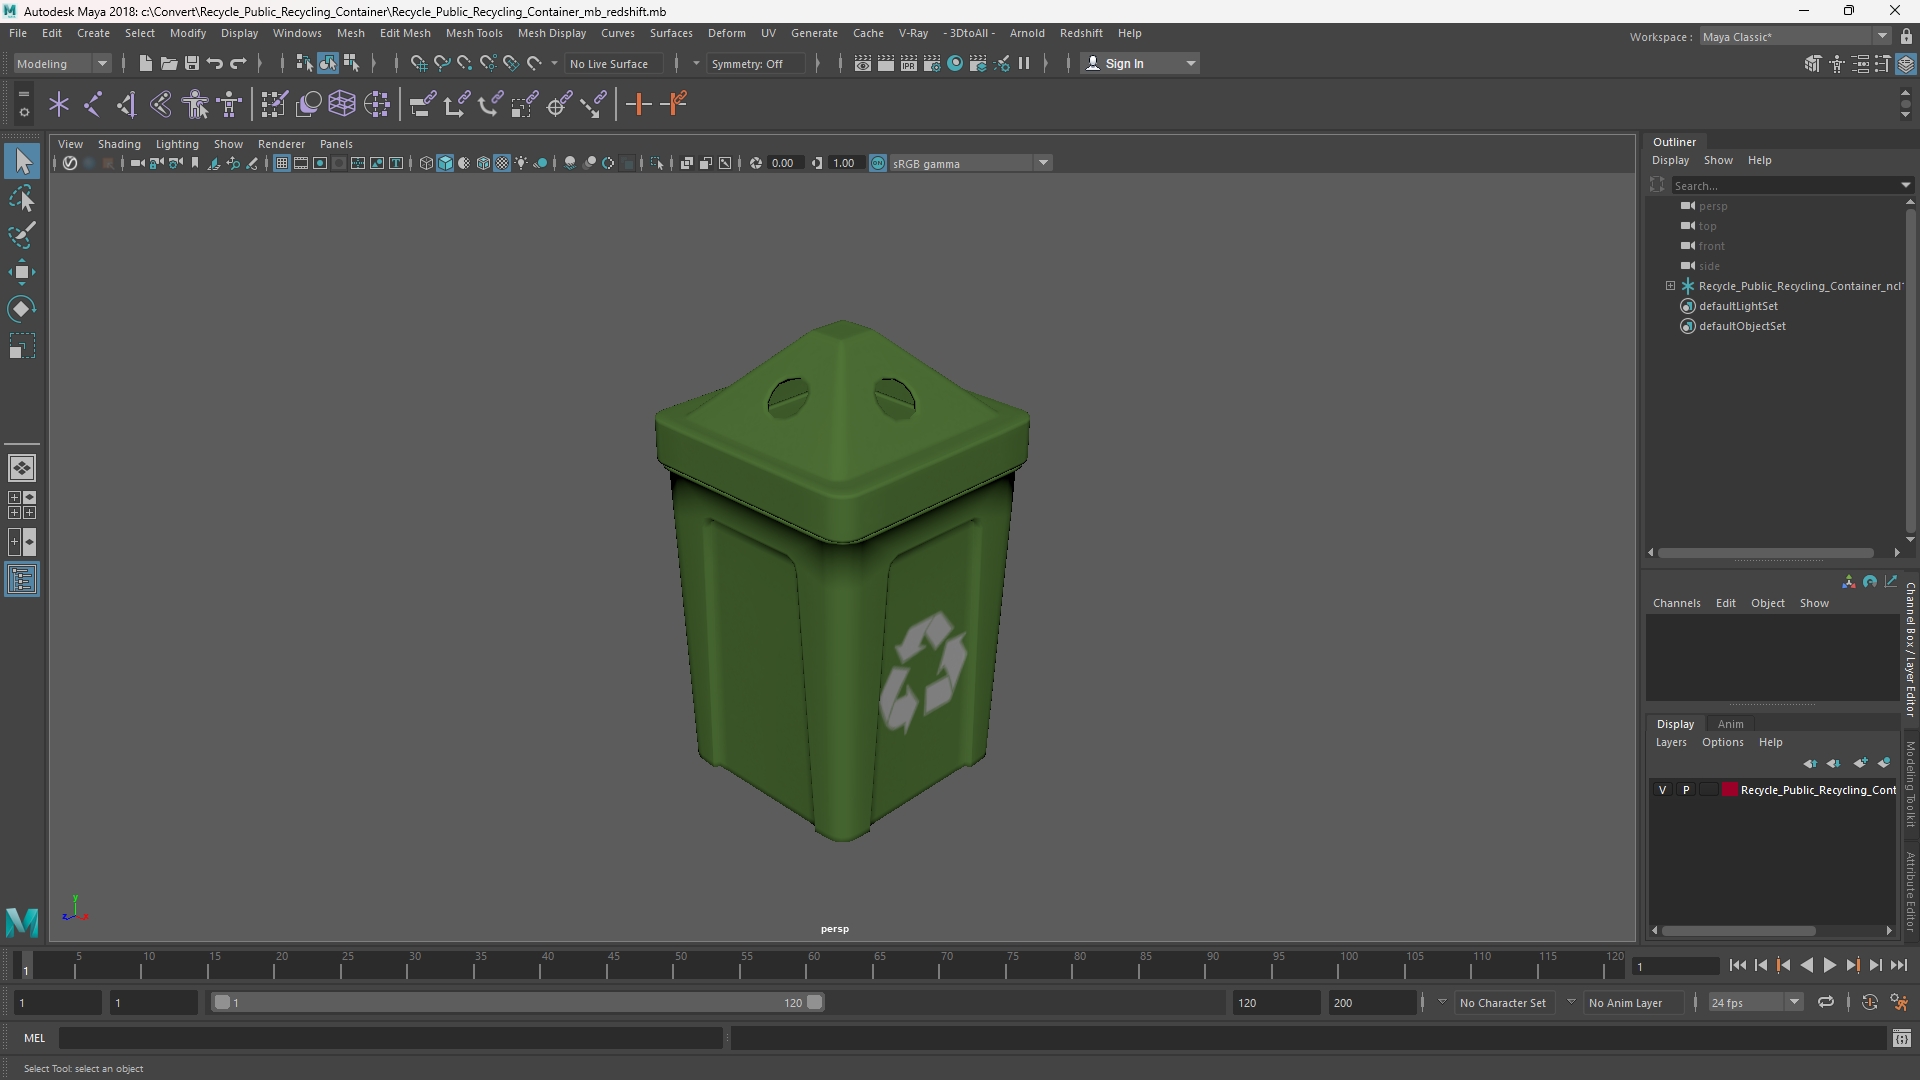The width and height of the screenshot is (1920, 1080).
Task: Open the viewport Renderer menu
Action: tap(281, 144)
